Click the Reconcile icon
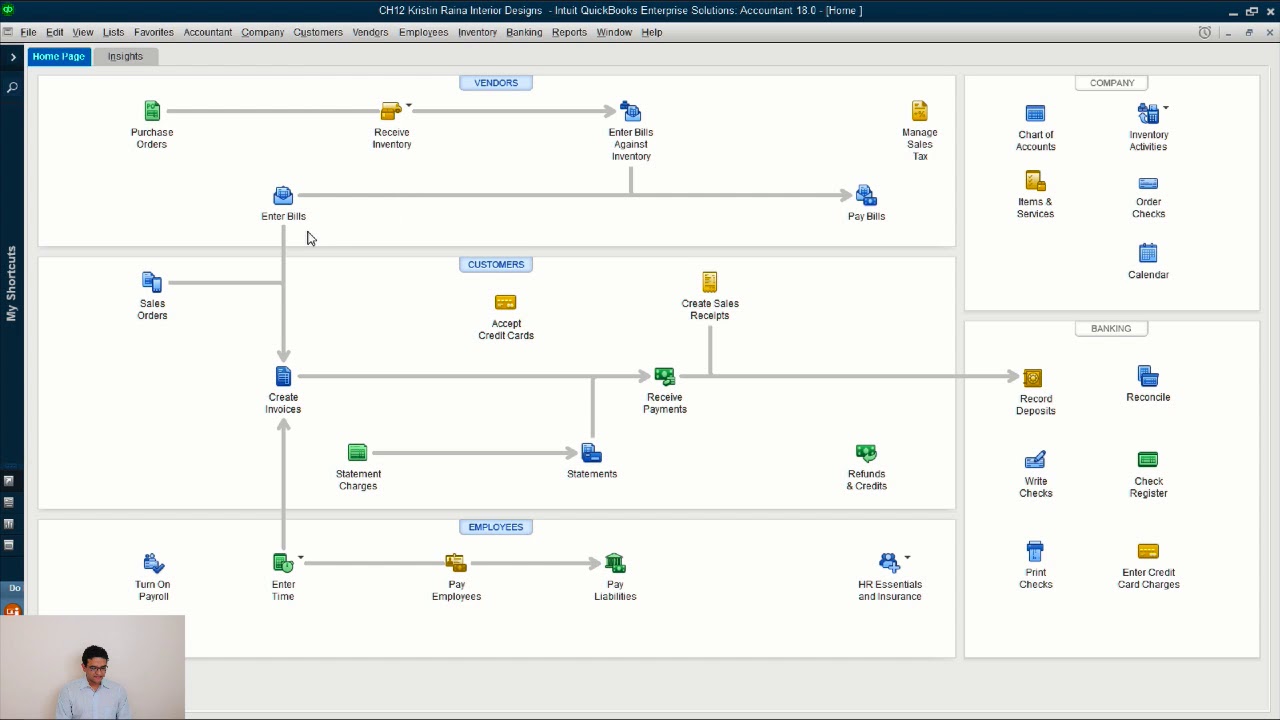This screenshot has height=720, width=1280. (x=1148, y=376)
